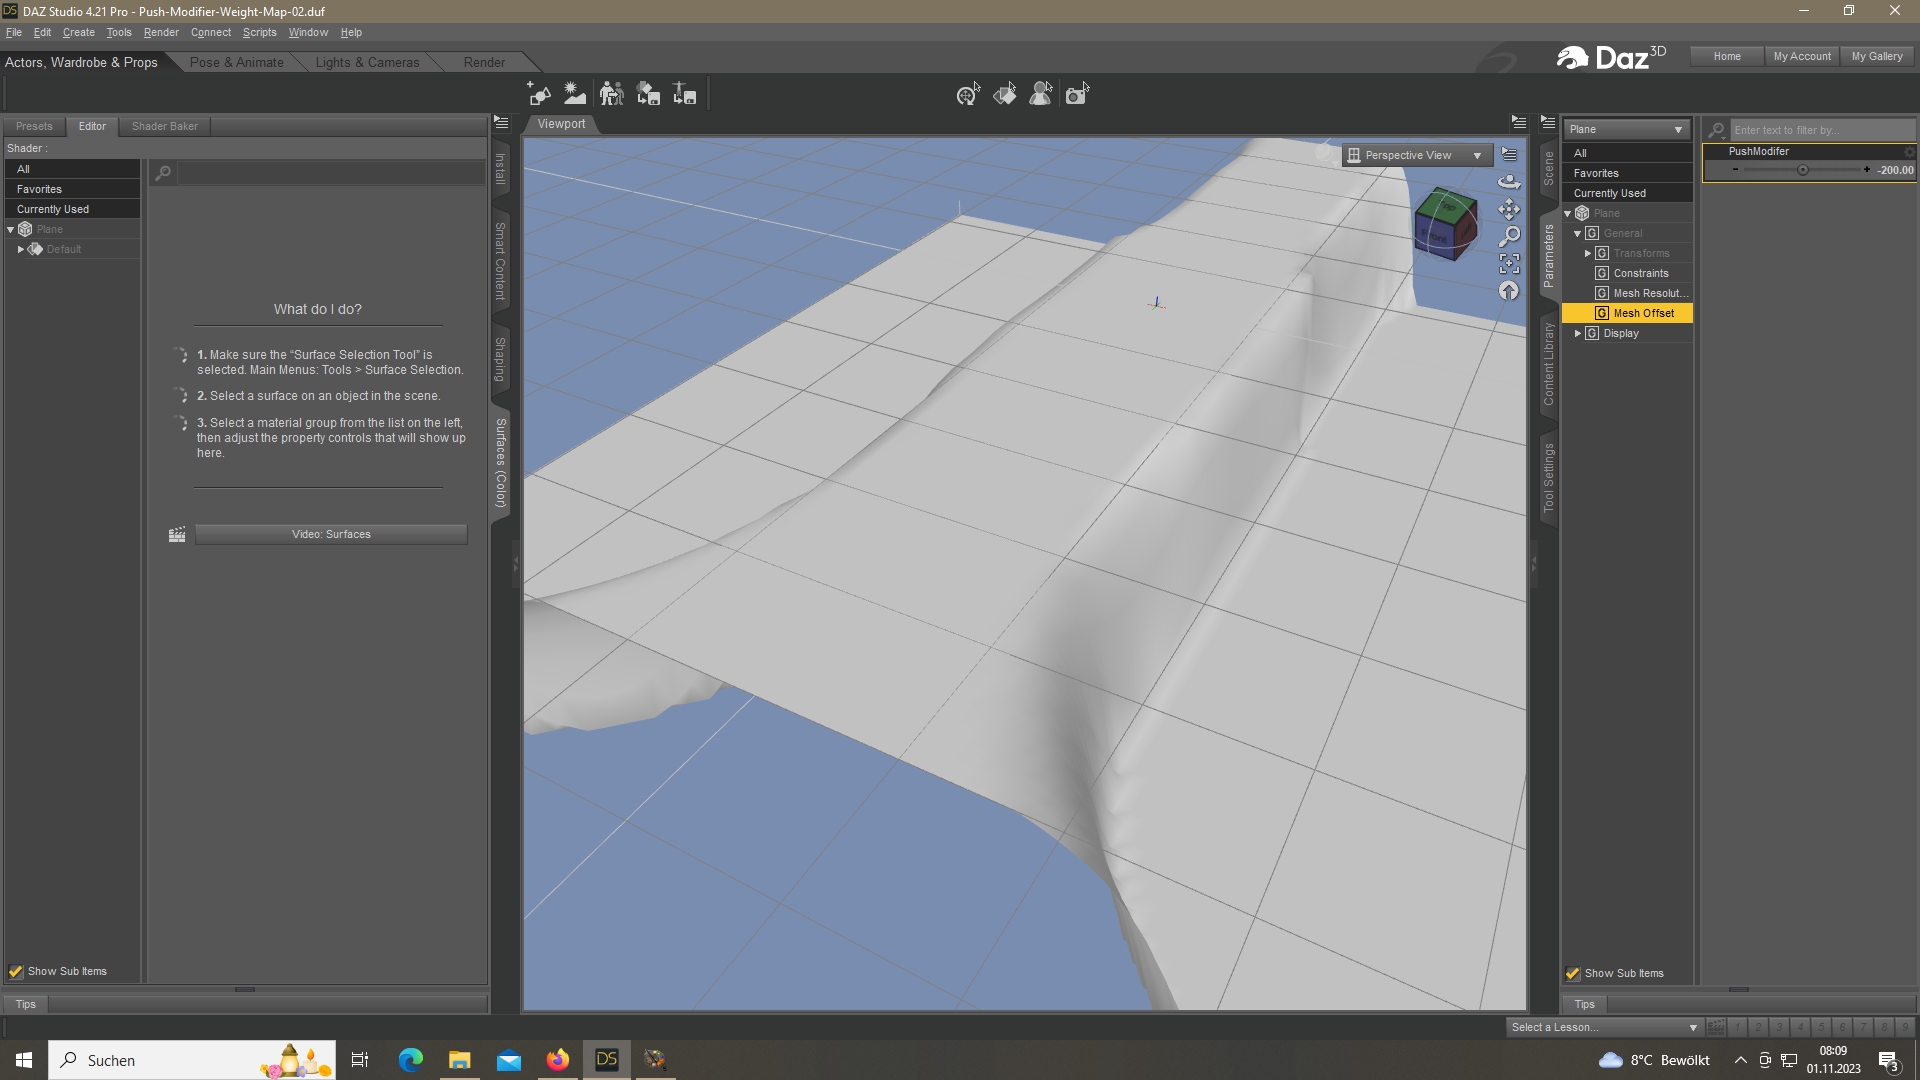Toggle Show Sub Items in Surfaces pane
This screenshot has height=1080, width=1920.
[16, 971]
